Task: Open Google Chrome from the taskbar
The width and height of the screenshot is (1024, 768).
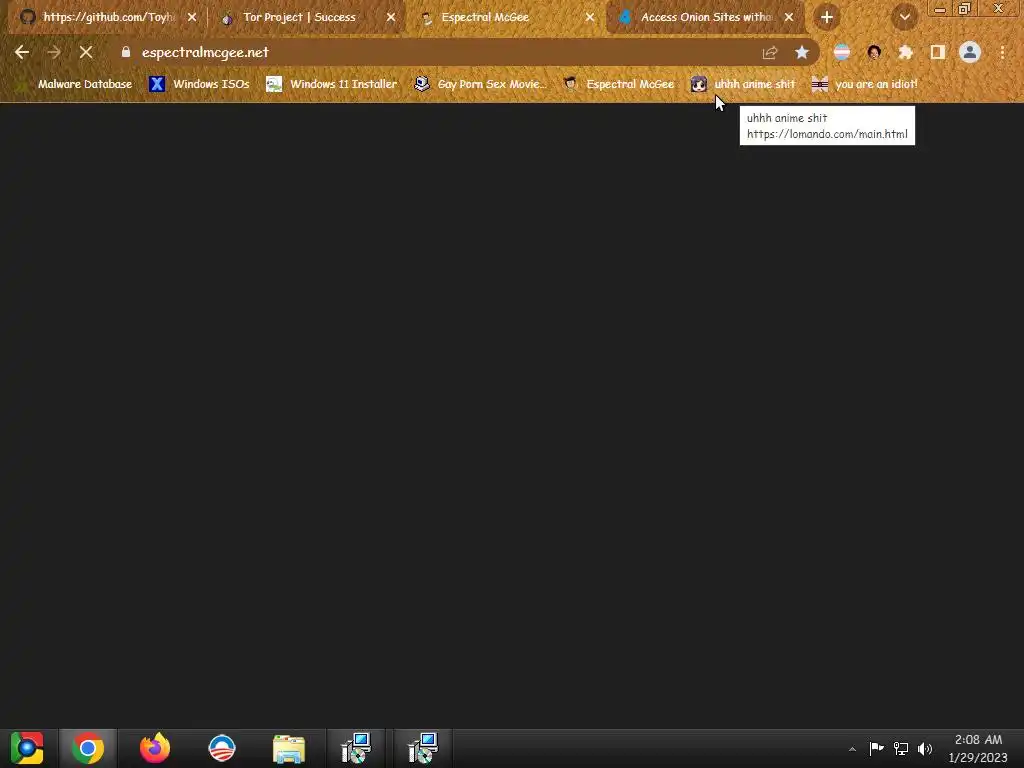Action: tap(88, 748)
